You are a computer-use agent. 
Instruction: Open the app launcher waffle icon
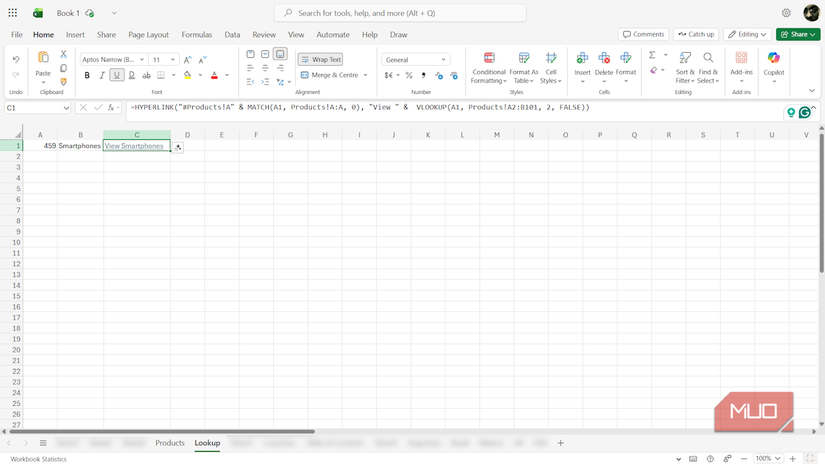[x=13, y=13]
